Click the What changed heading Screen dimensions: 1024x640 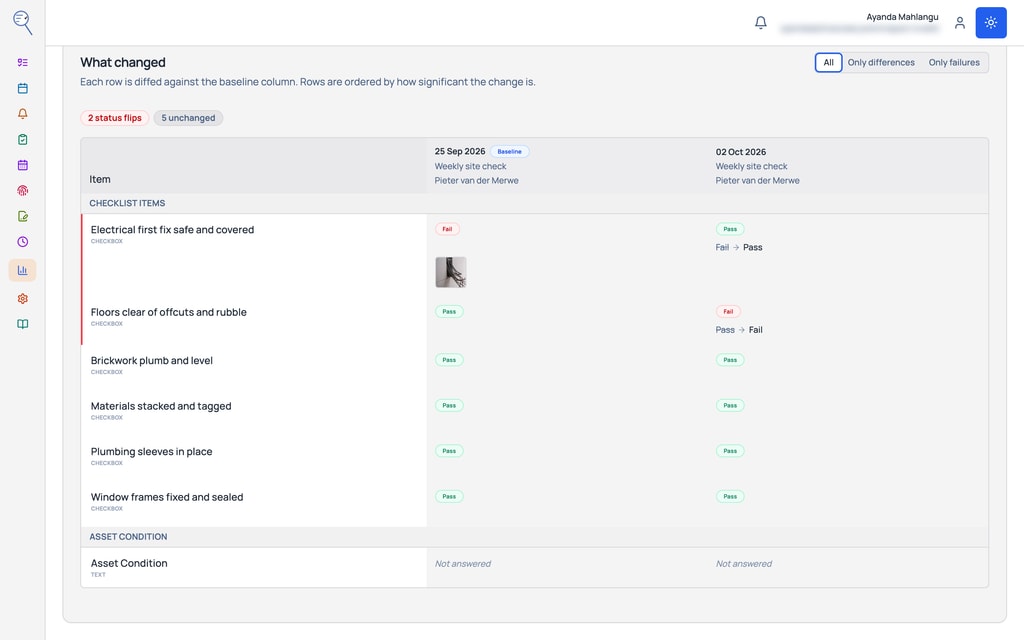(x=123, y=63)
